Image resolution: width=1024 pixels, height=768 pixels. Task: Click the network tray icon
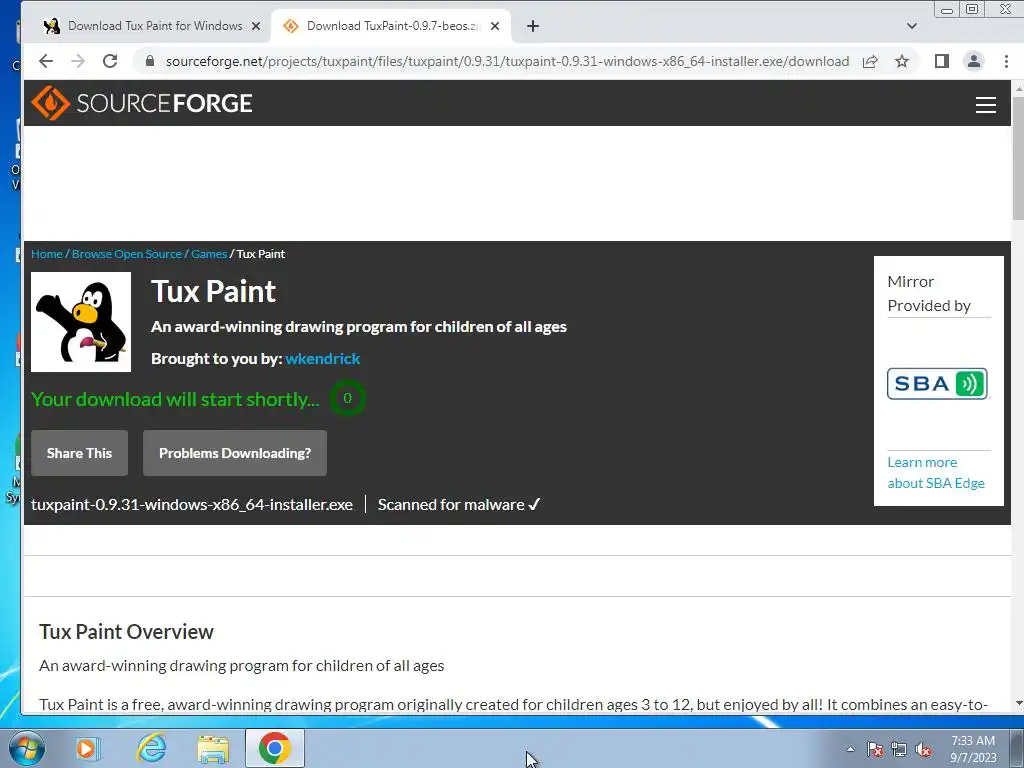point(899,750)
